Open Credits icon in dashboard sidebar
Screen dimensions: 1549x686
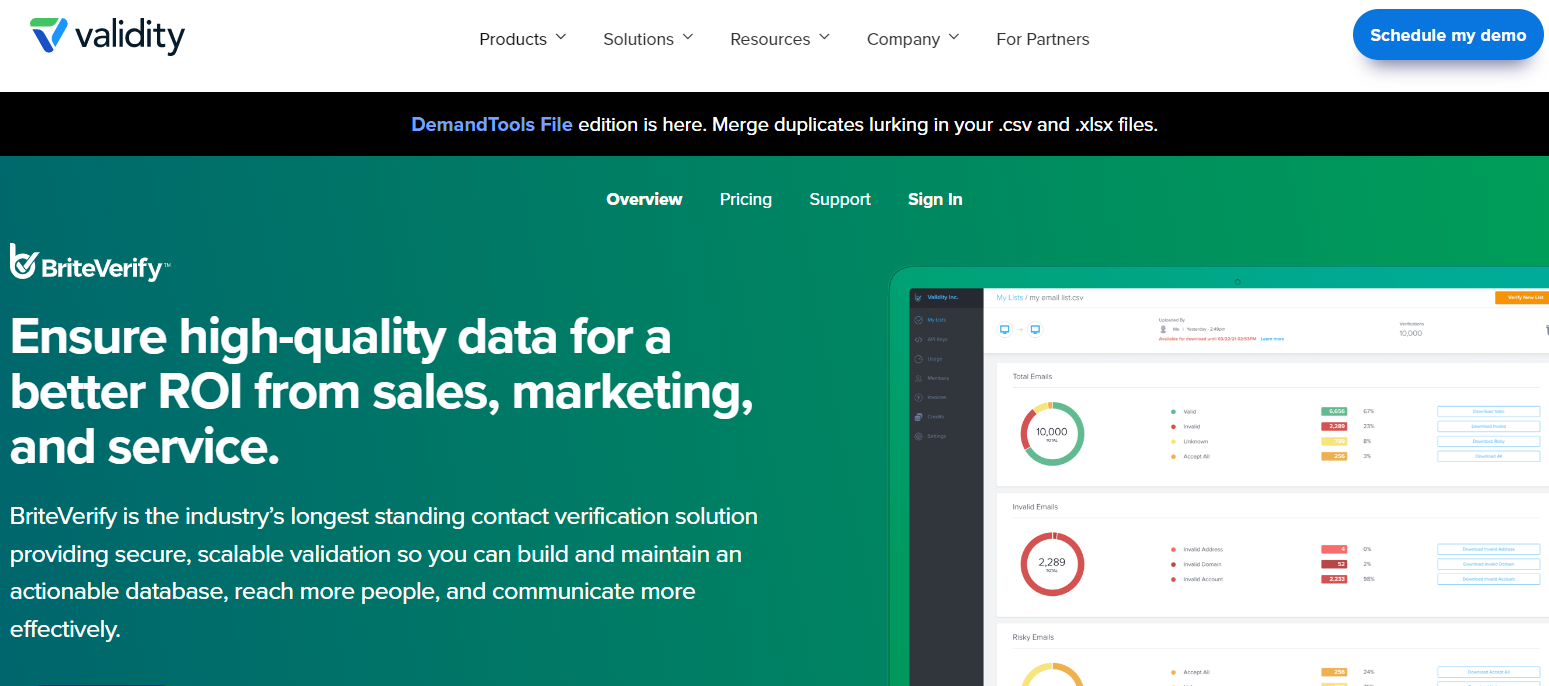coord(918,416)
